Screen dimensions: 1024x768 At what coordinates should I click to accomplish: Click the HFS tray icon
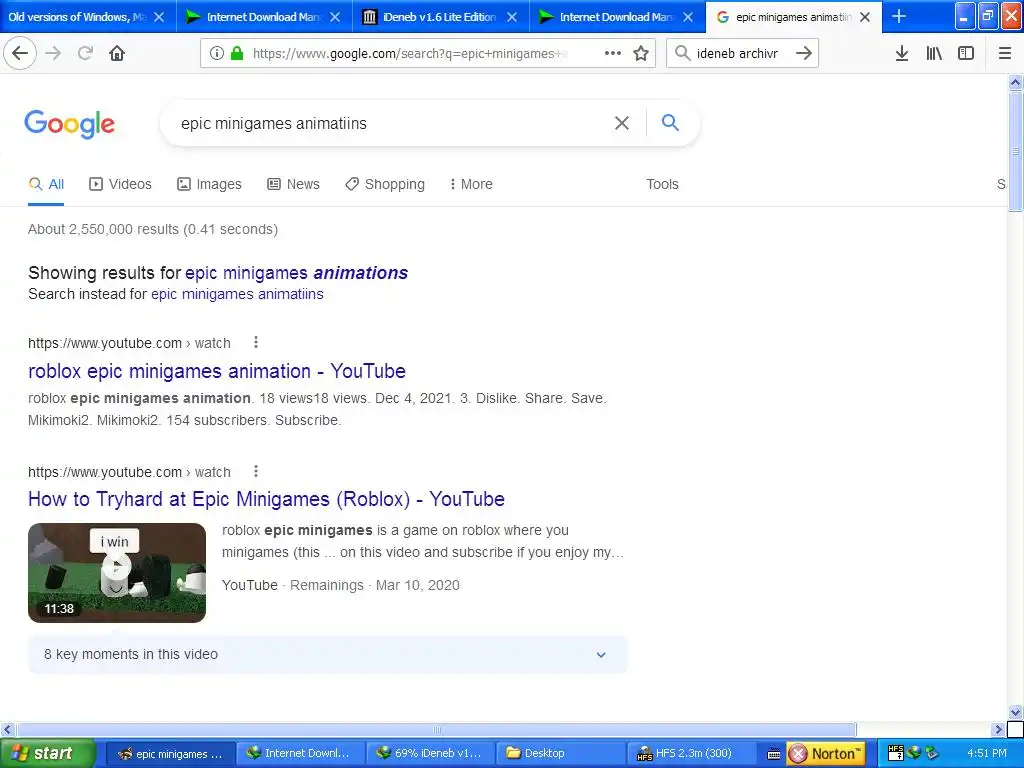pos(895,752)
